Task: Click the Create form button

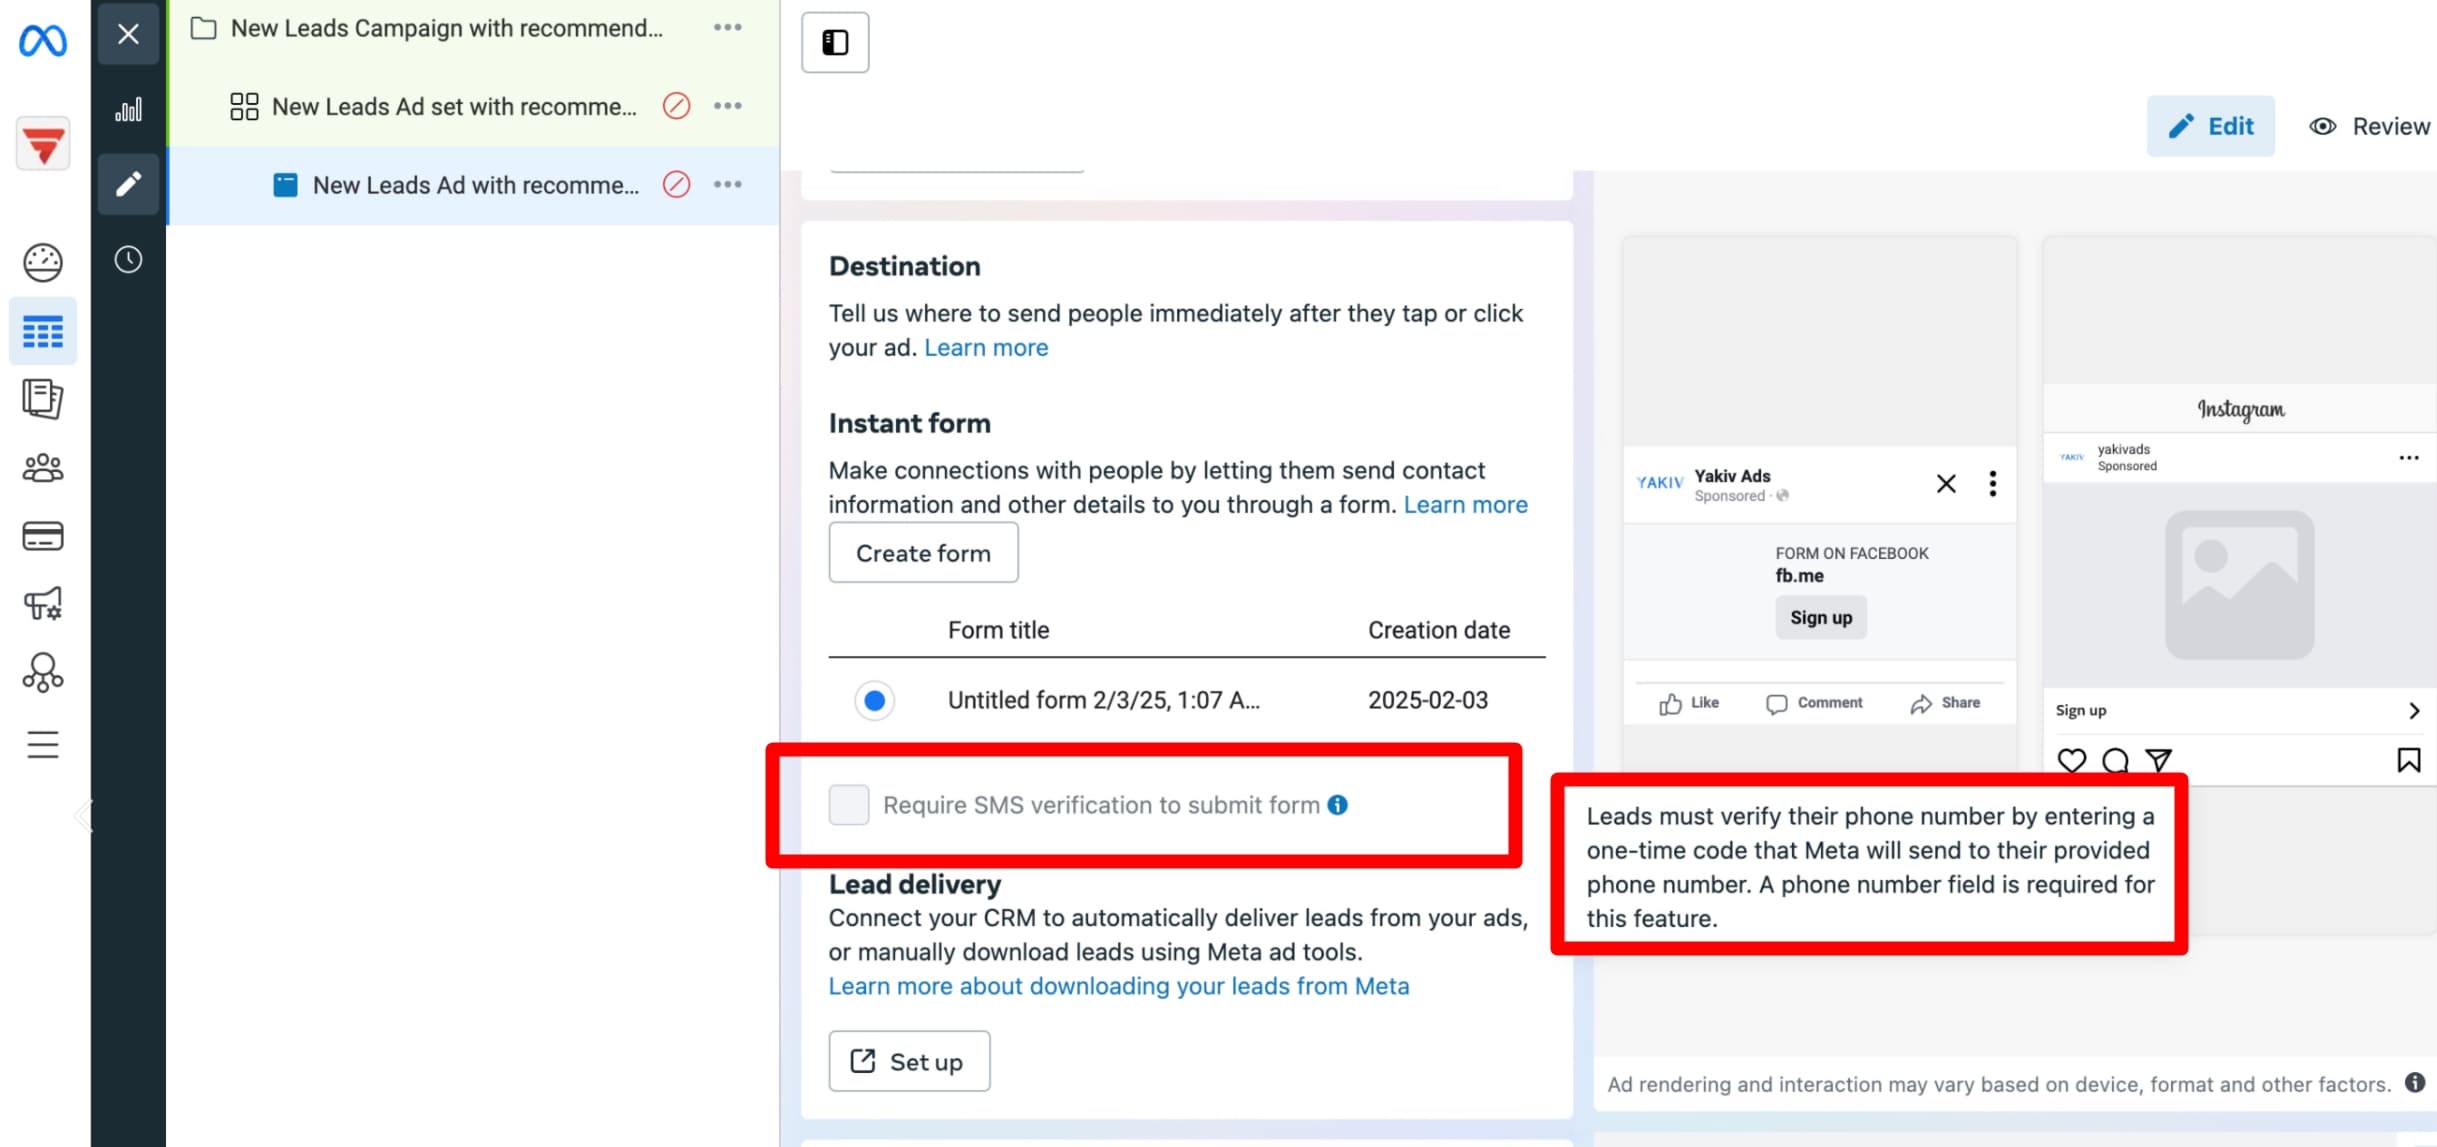Action: tap(923, 553)
